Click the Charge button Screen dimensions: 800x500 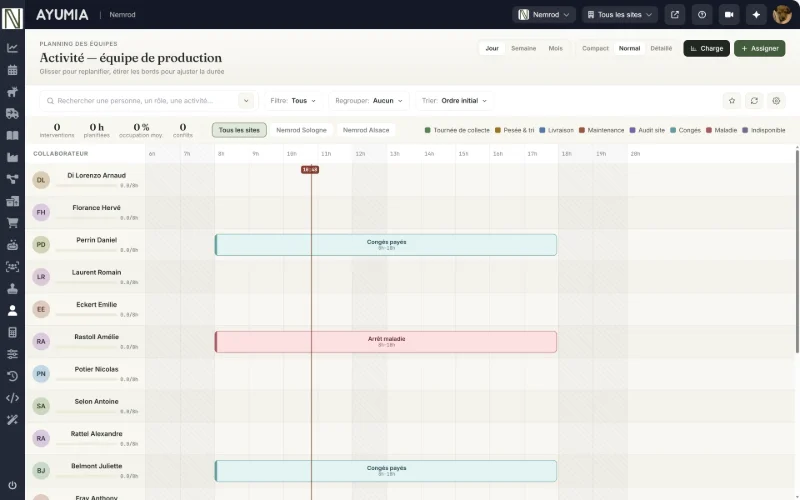pyautogui.click(x=707, y=48)
